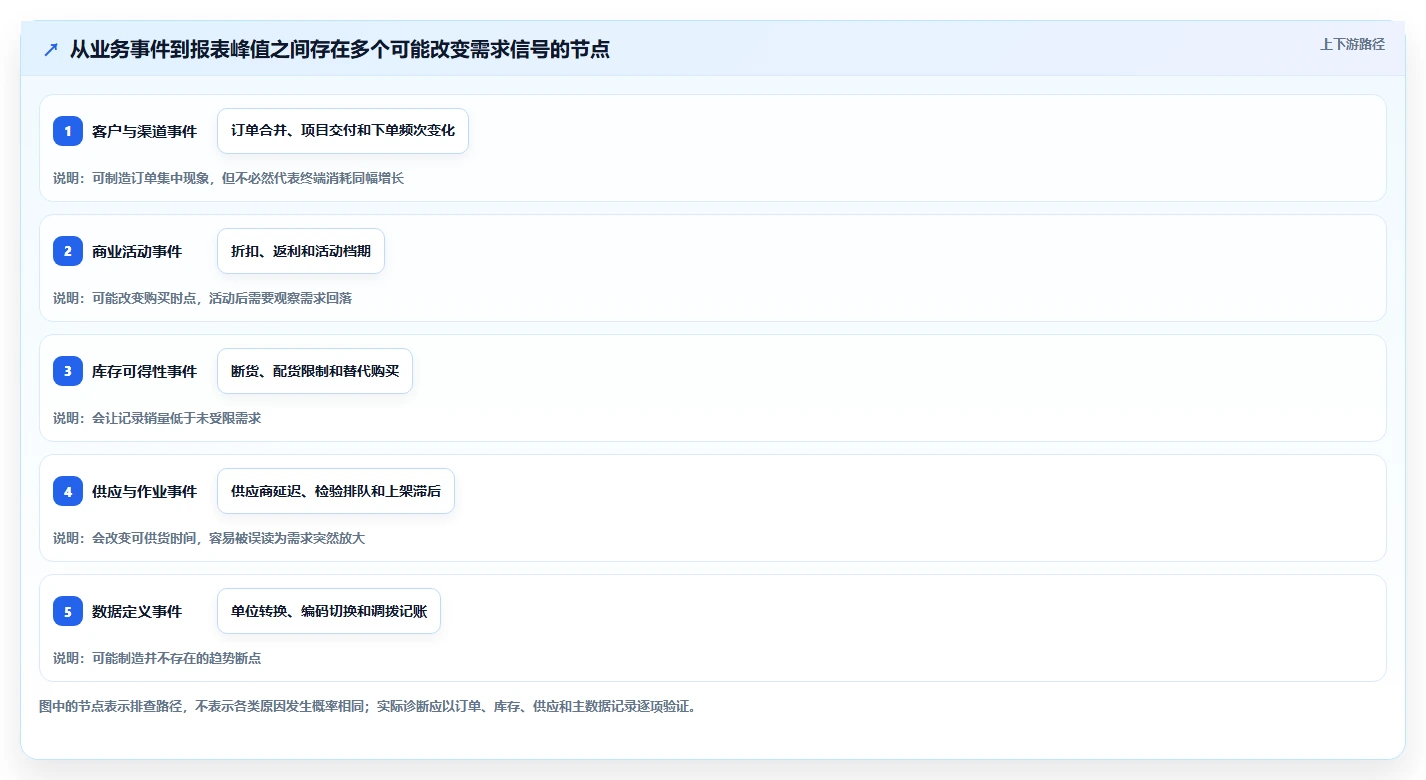Click the header title 从业务事件到报表峰值
Viewport: 1426px width, 780px height.
340,49
